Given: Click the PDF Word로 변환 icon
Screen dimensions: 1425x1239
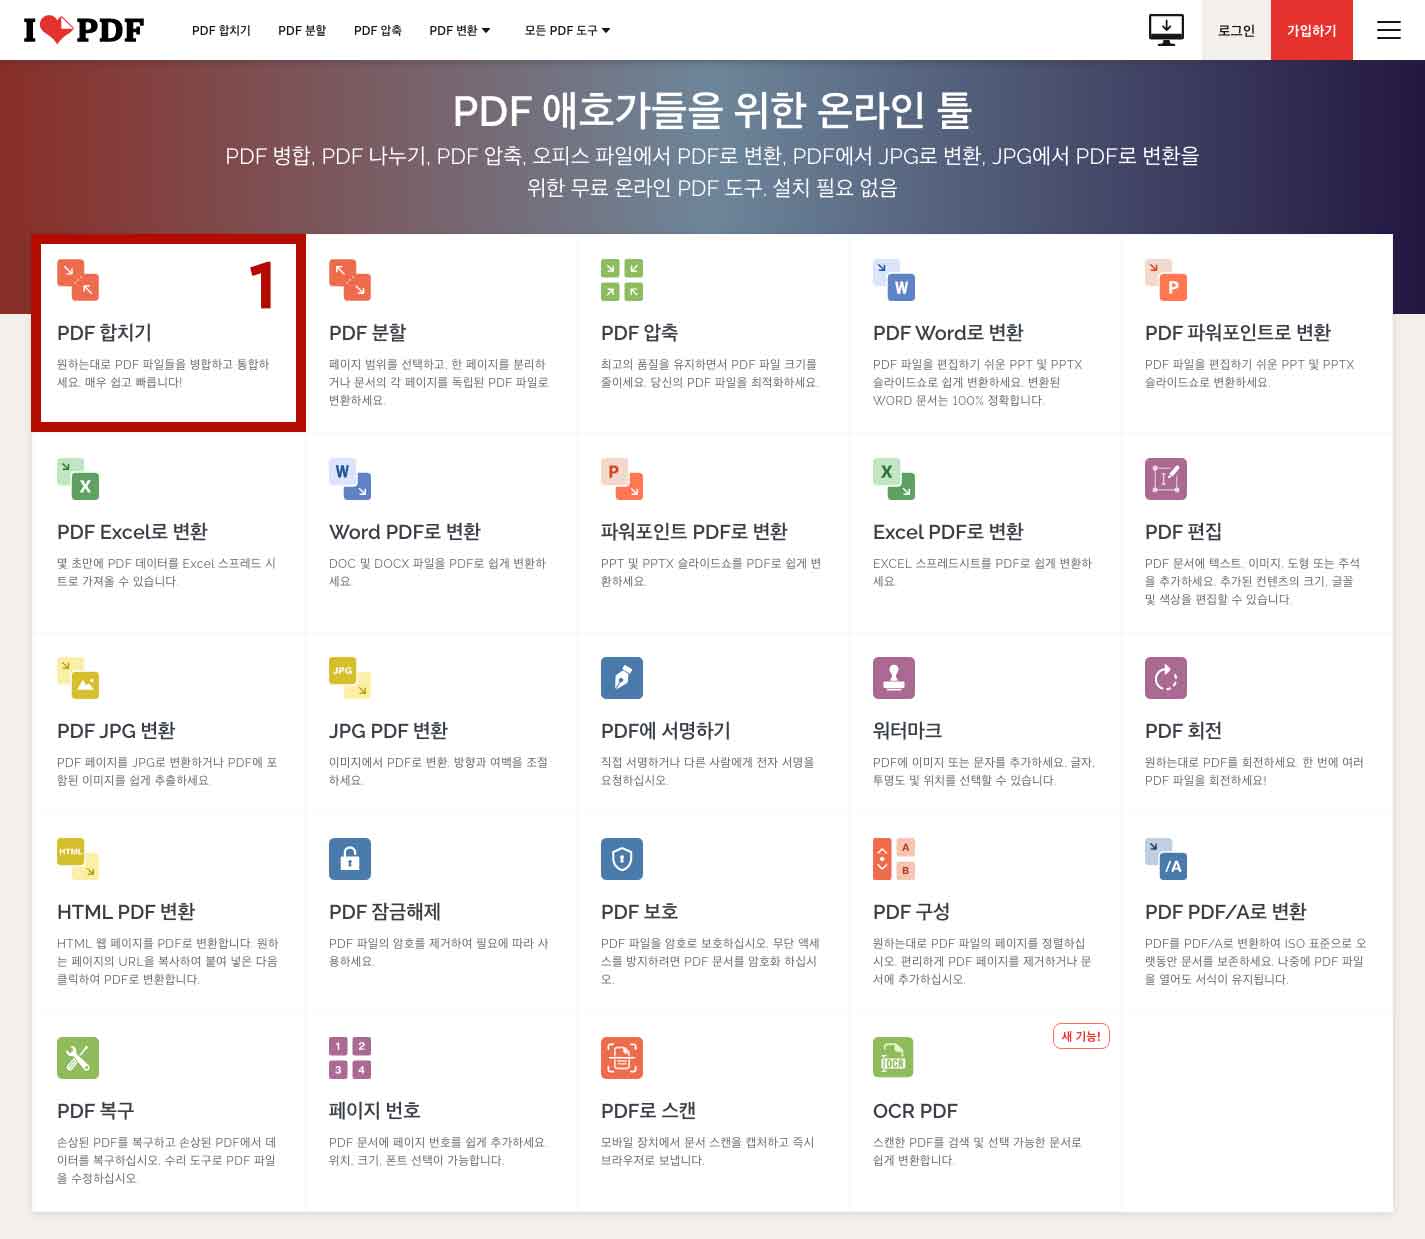Looking at the screenshot, I should [893, 280].
